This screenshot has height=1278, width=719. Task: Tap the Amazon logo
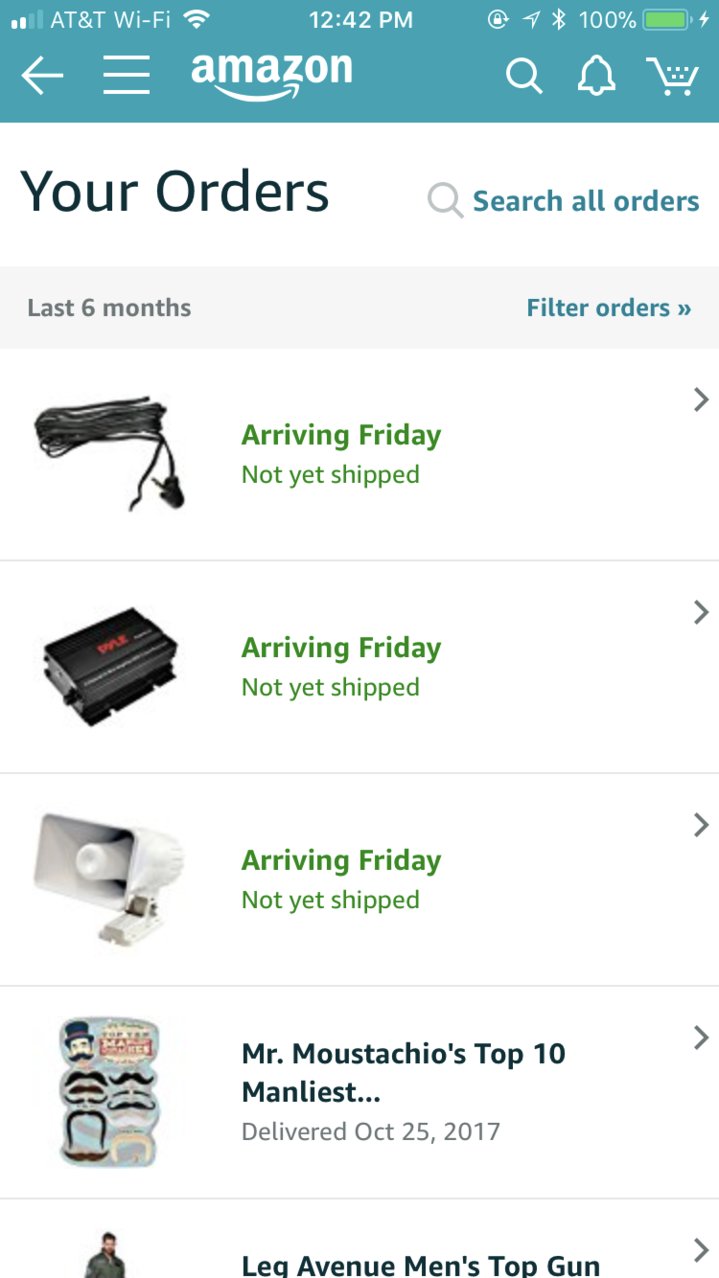pos(271,76)
